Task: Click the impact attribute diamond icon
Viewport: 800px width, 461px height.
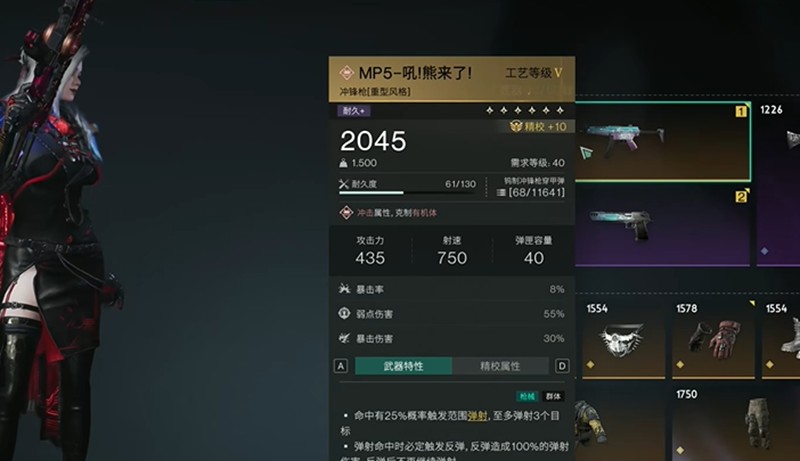Action: click(x=346, y=213)
